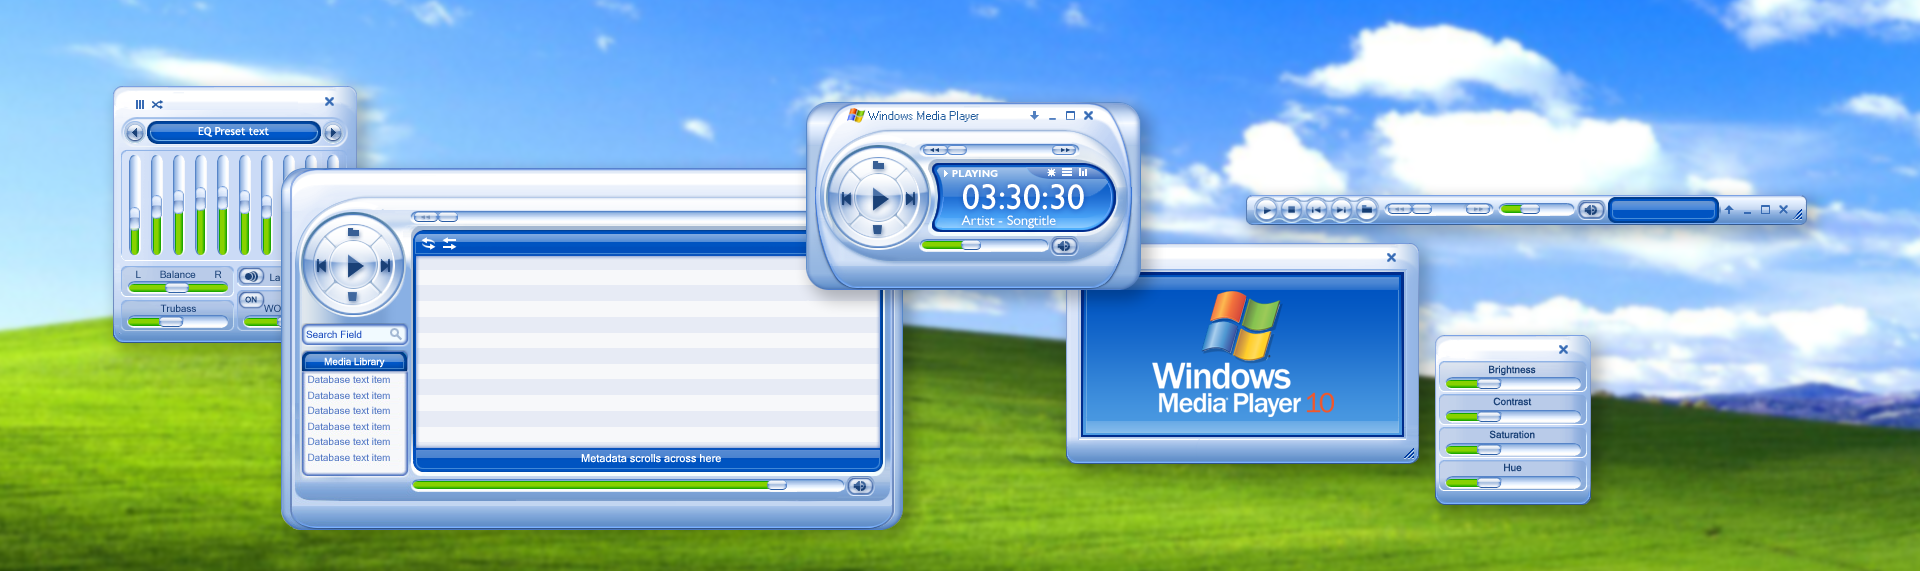Screen dimensions: 1920x571
Task: Adjust the fourth equalizer band slider
Action: coord(201,205)
